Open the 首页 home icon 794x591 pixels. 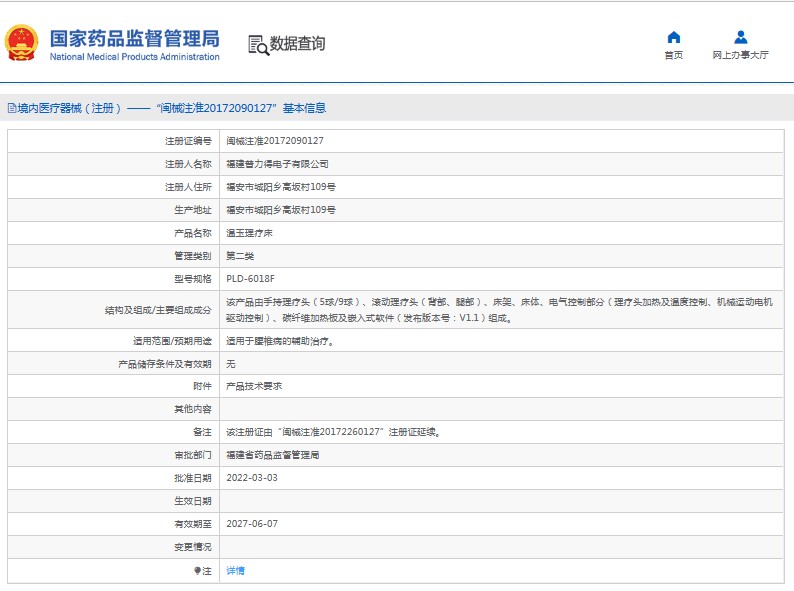click(x=673, y=37)
